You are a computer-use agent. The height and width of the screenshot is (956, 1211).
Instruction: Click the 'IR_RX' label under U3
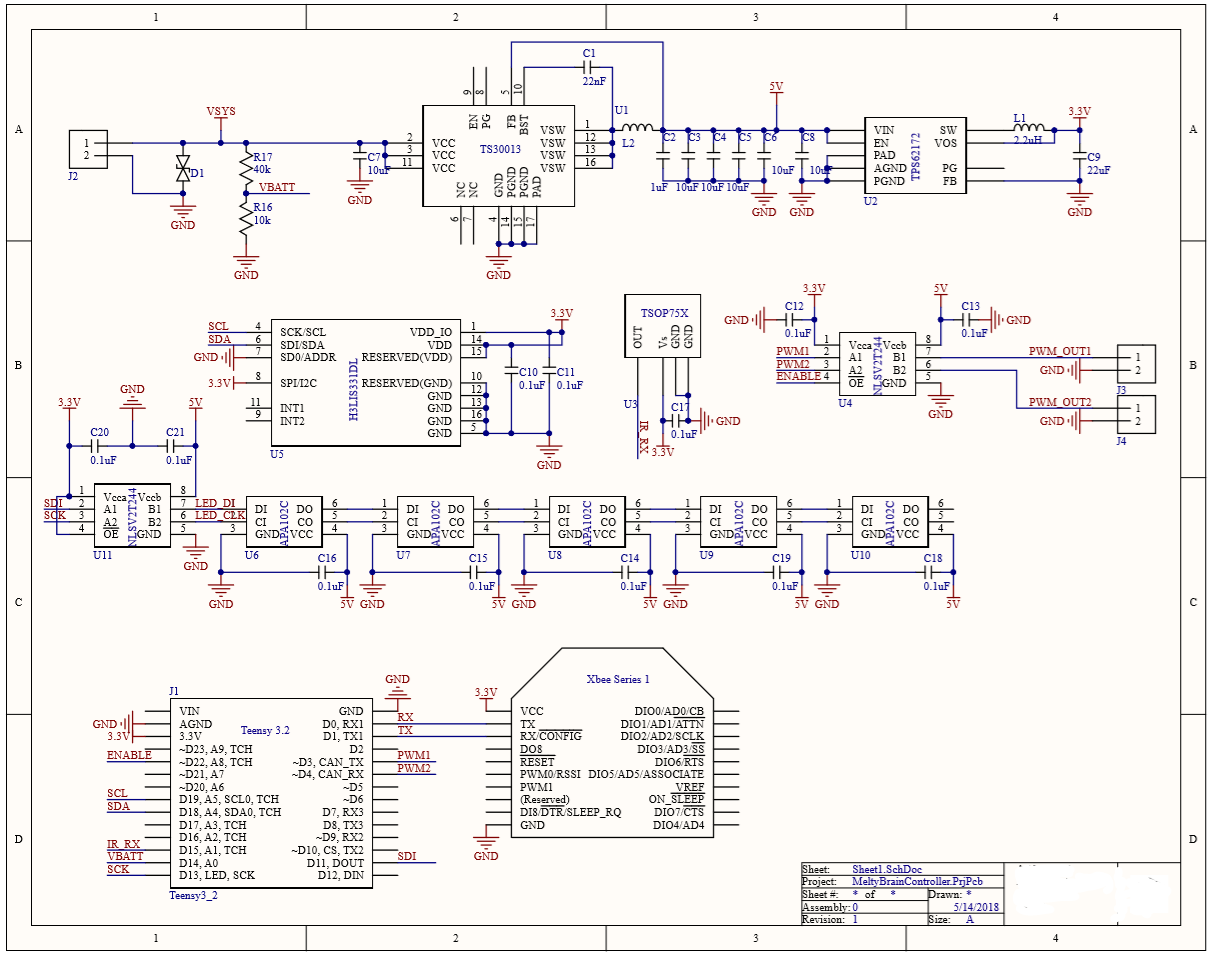click(643, 437)
